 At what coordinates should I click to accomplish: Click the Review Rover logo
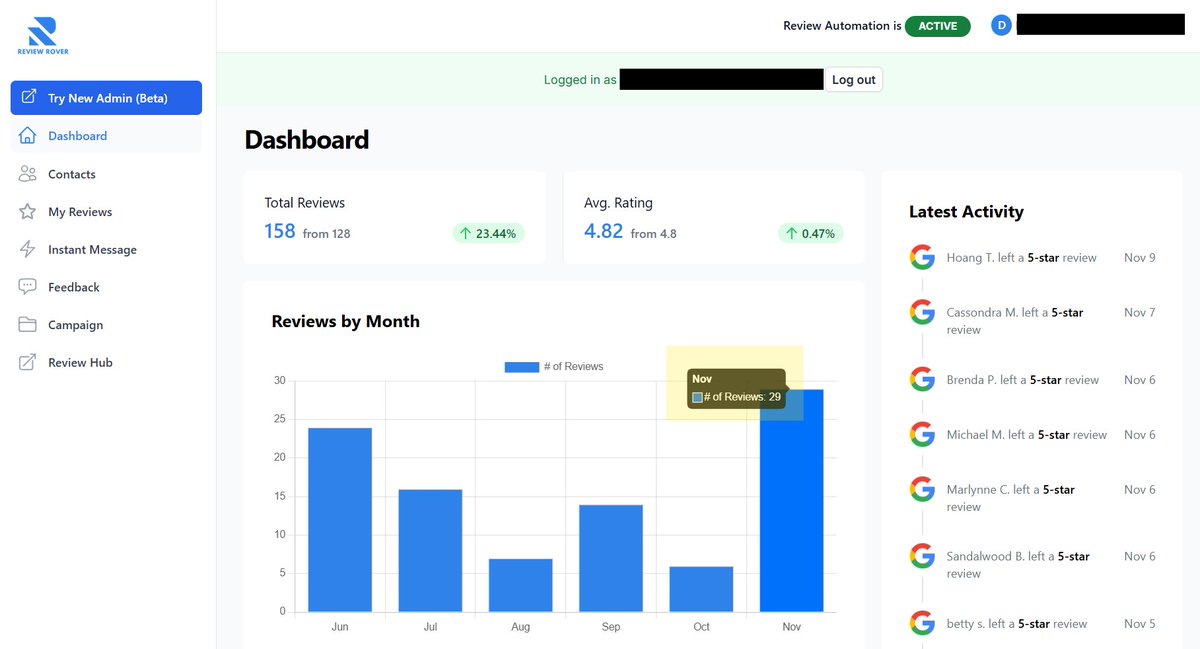pyautogui.click(x=41, y=33)
